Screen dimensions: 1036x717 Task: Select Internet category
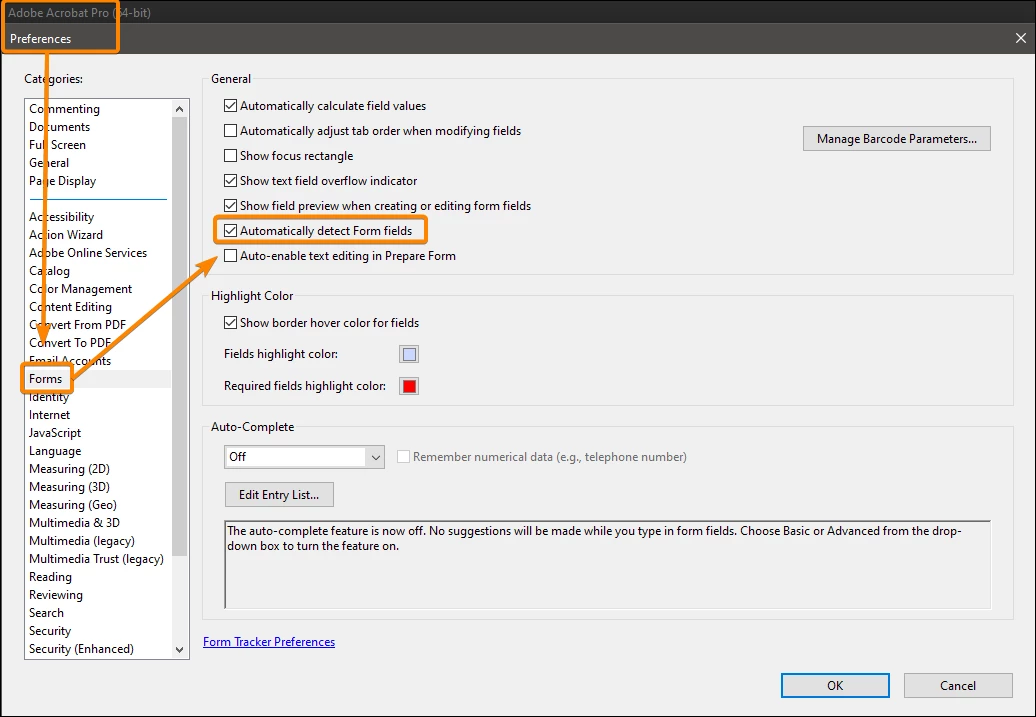click(x=50, y=414)
